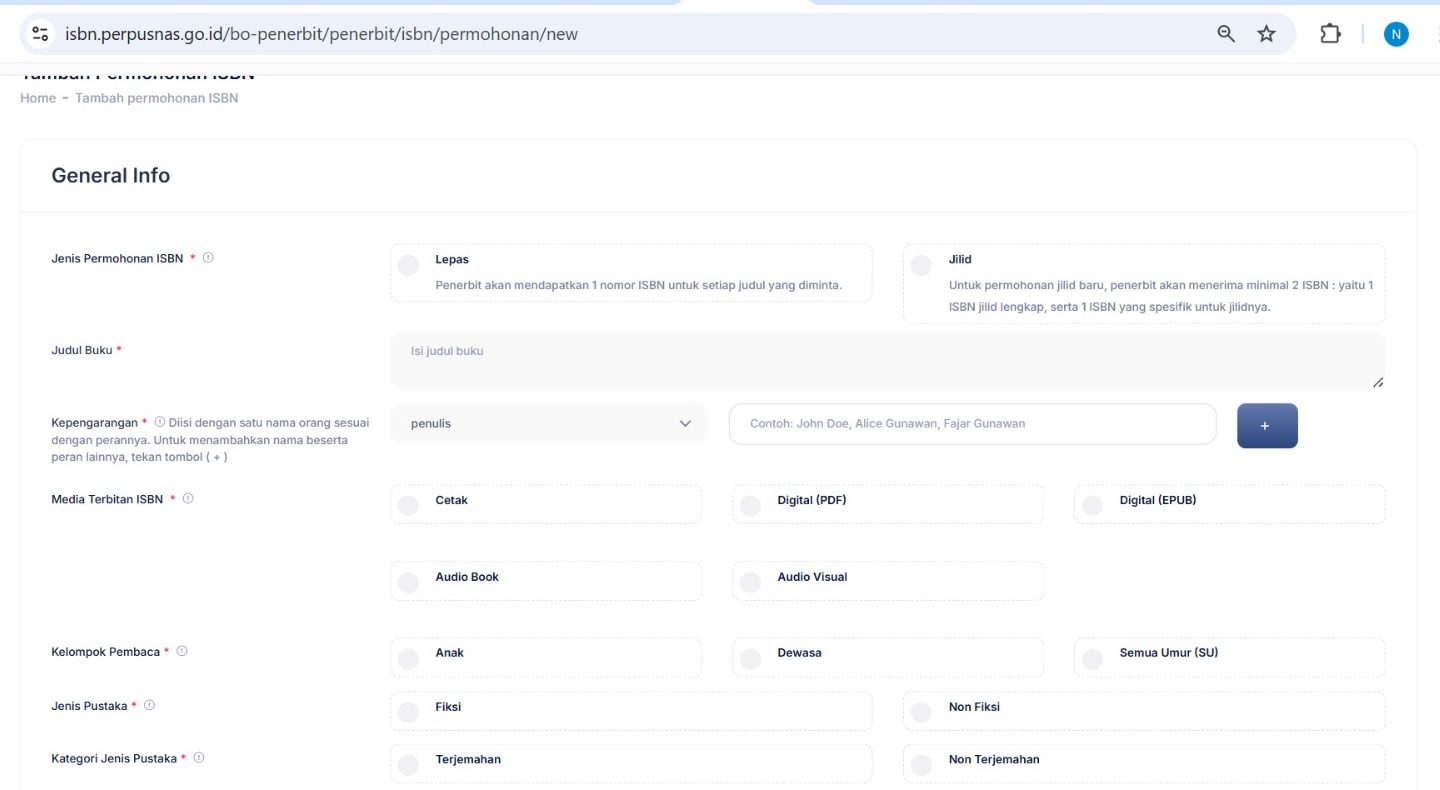Viewport: 1440px width, 790px height.
Task: Click the Judul Buku text area
Action: pos(887,360)
